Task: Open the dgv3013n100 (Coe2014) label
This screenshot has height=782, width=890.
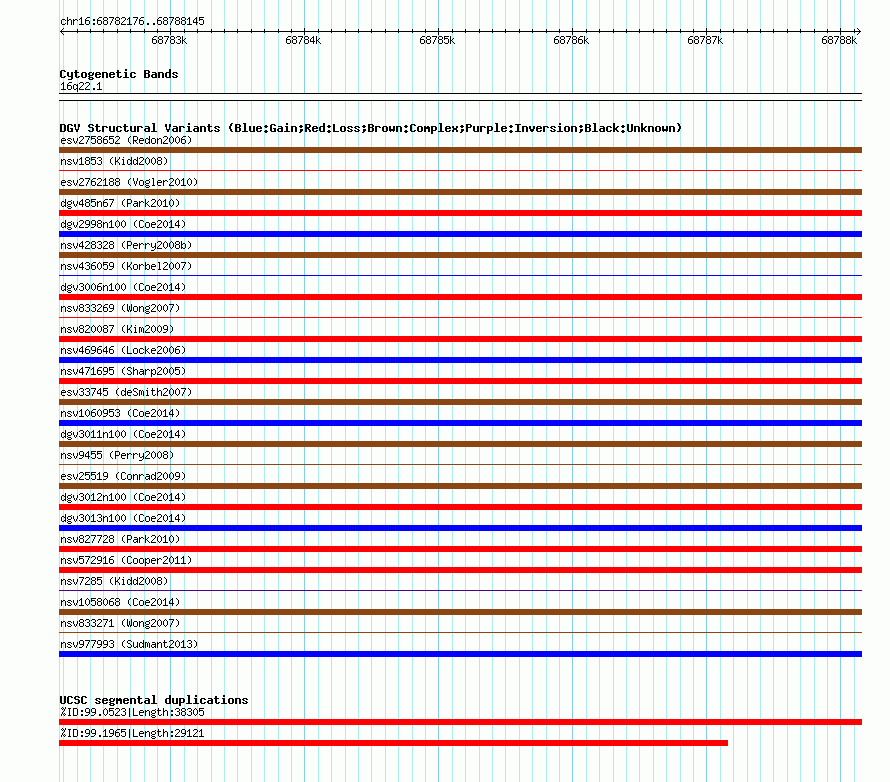Action: [123, 518]
